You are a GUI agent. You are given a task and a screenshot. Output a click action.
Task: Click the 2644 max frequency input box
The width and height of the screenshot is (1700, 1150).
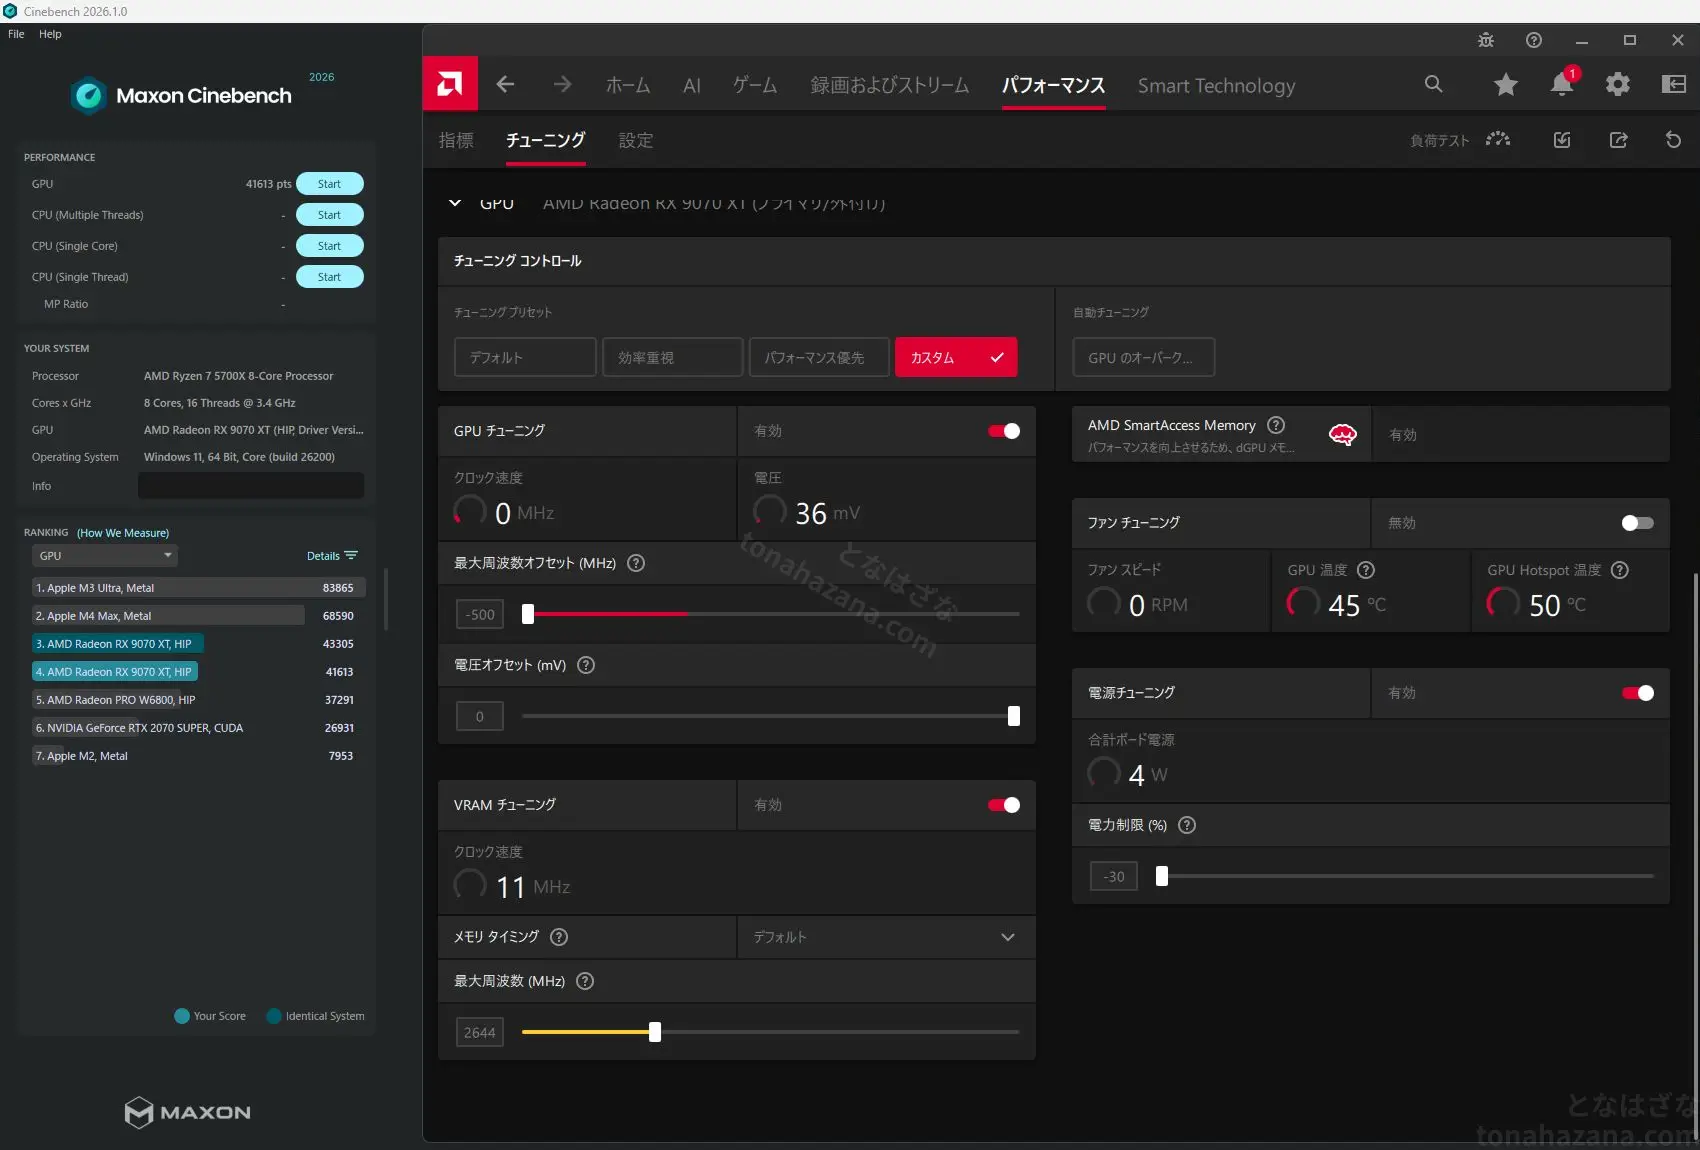coord(480,1032)
